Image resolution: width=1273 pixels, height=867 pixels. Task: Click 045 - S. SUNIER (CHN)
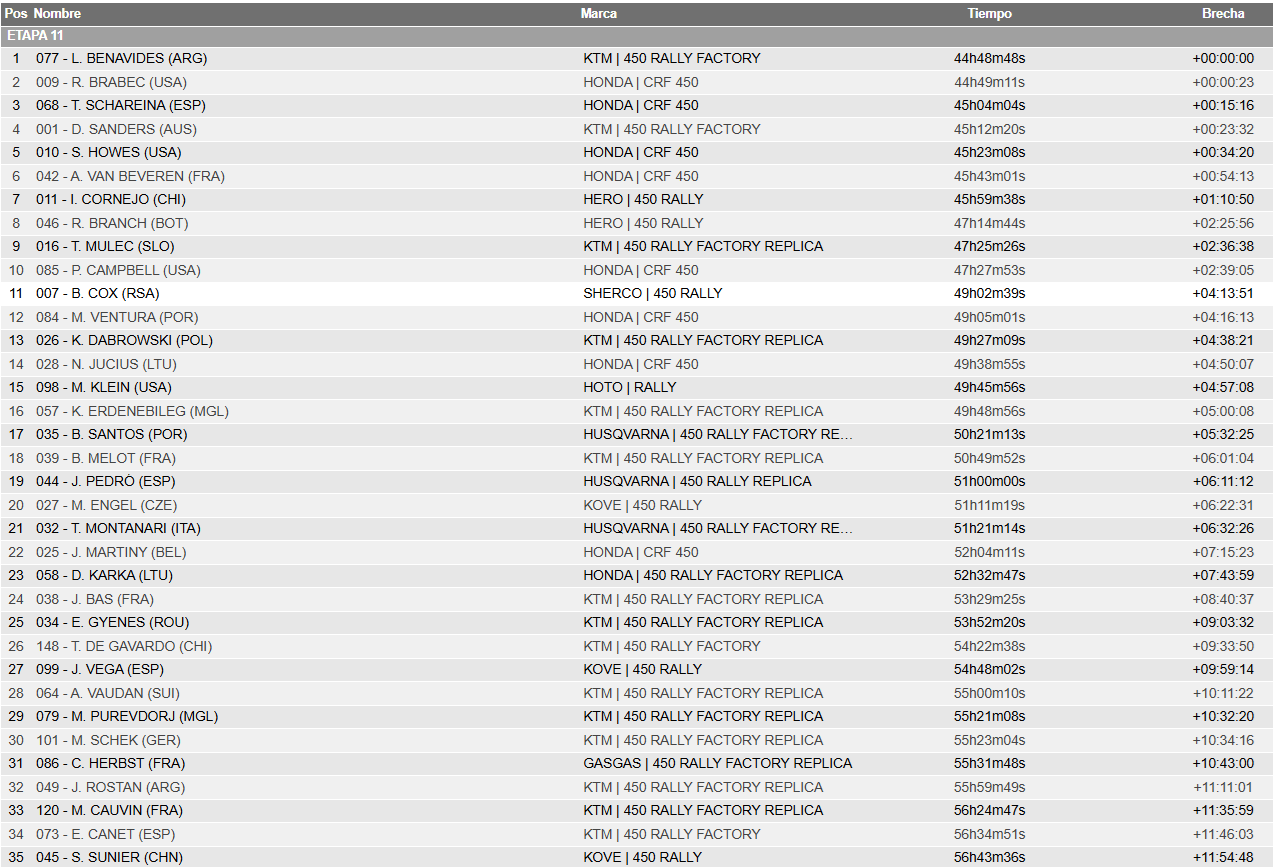109,857
